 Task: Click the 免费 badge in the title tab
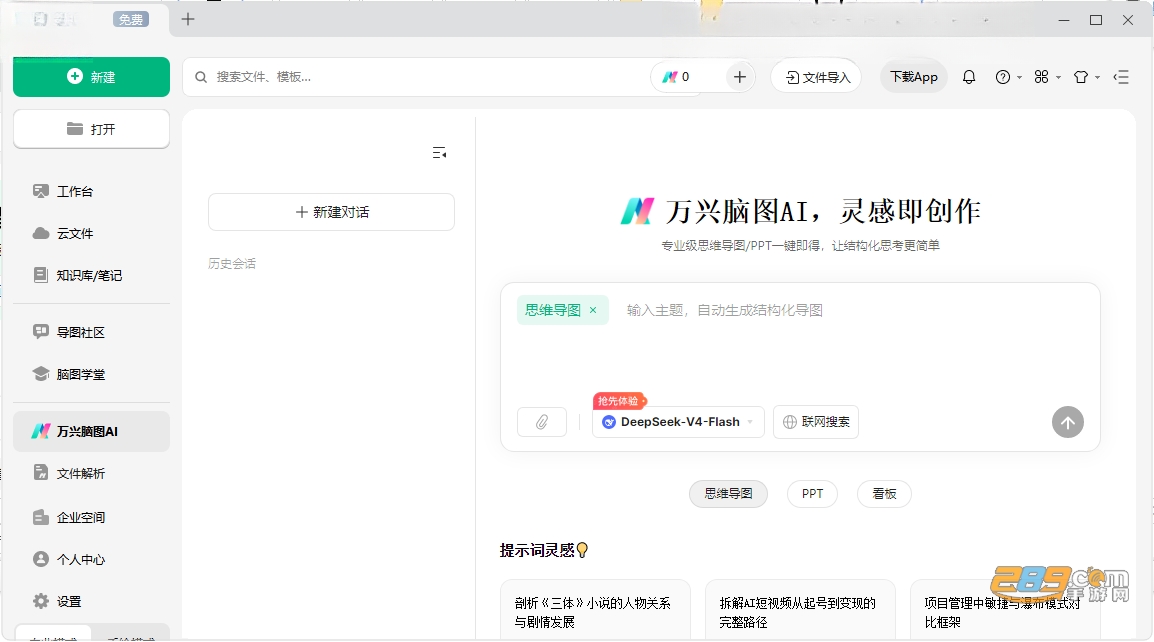pyautogui.click(x=131, y=20)
